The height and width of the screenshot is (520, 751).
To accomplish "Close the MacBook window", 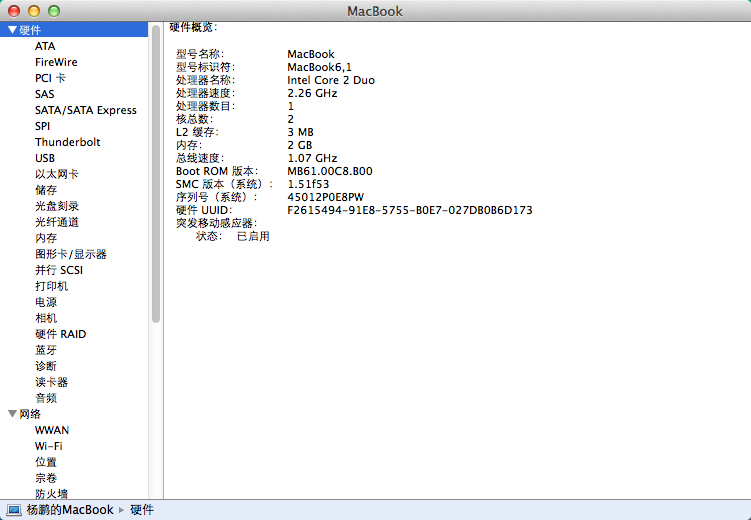I will [14, 11].
